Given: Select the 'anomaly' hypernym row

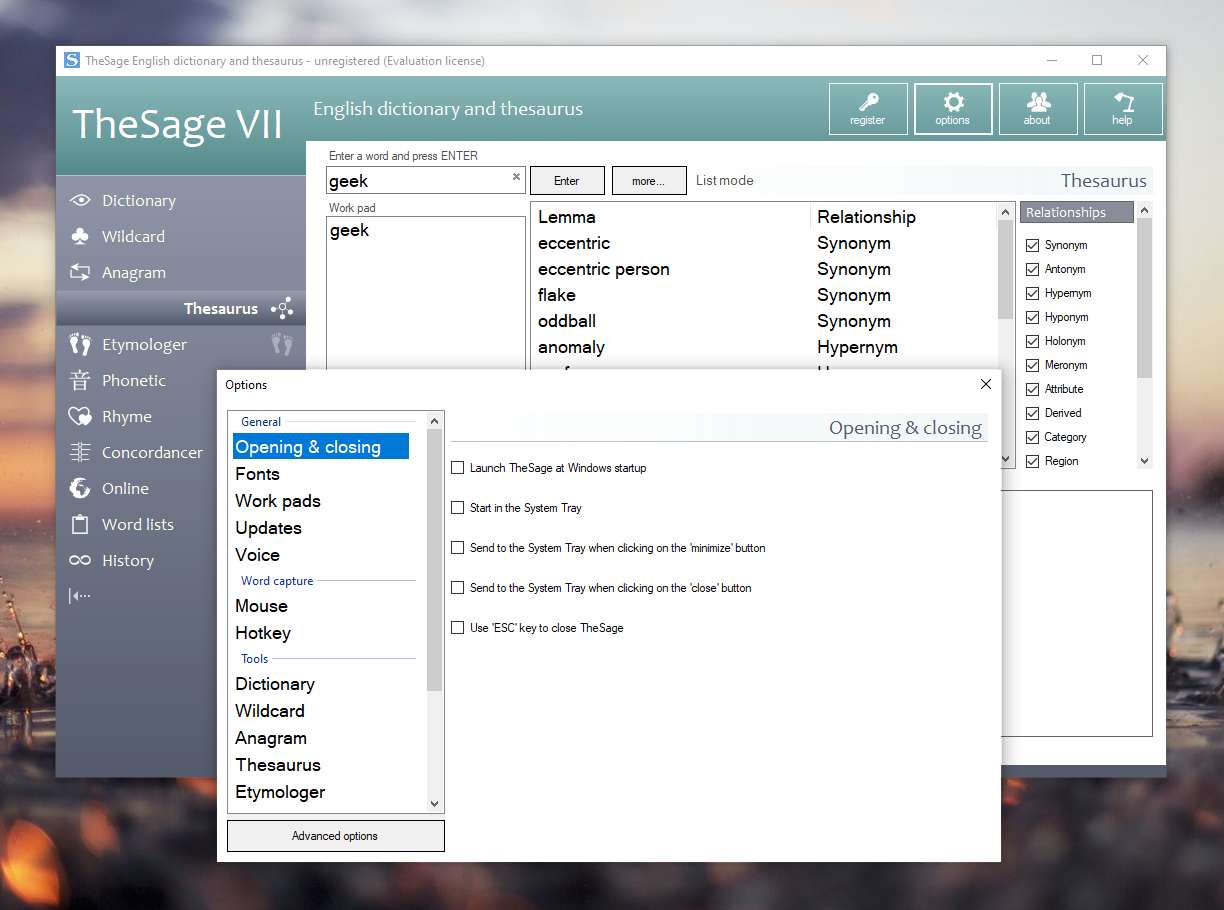Looking at the screenshot, I should pos(764,347).
